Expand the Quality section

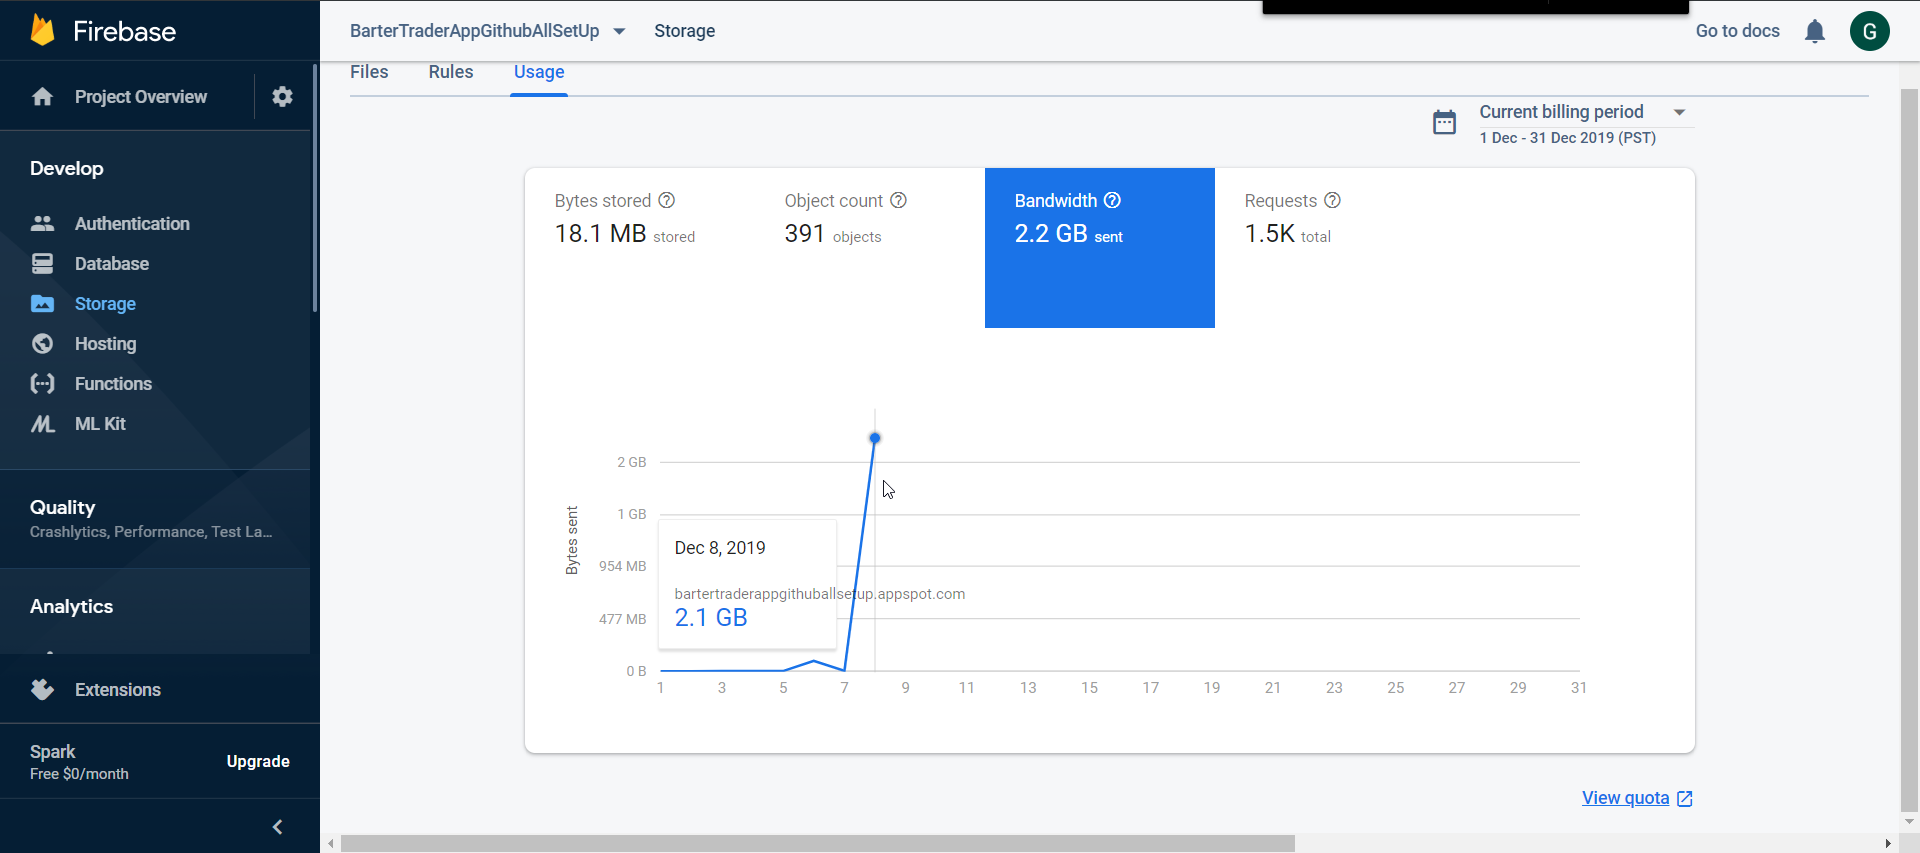coord(155,518)
